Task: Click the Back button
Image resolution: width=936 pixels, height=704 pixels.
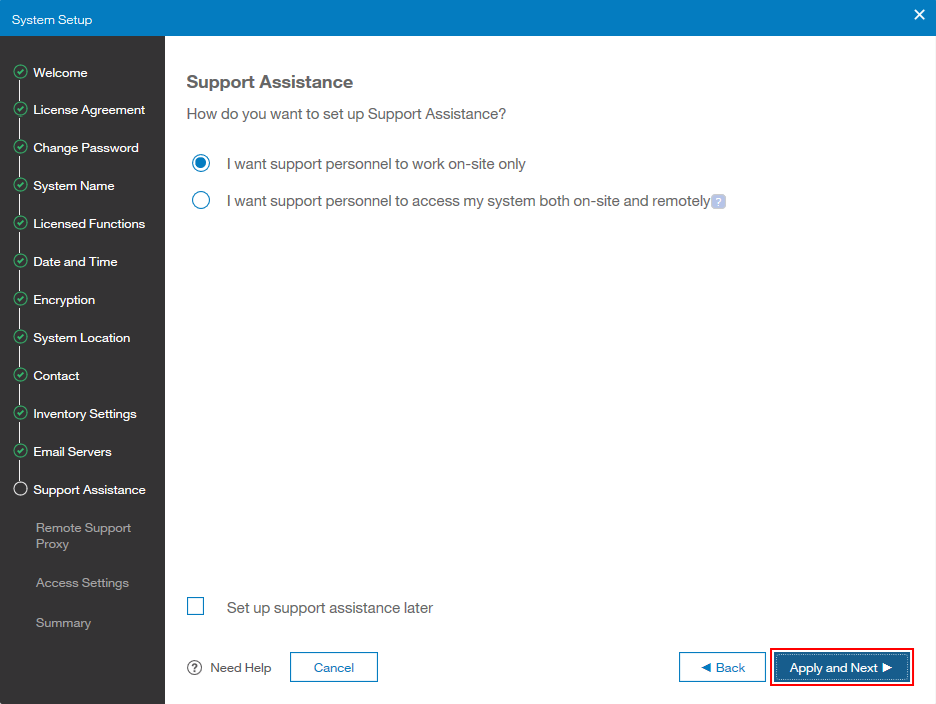Action: point(722,667)
